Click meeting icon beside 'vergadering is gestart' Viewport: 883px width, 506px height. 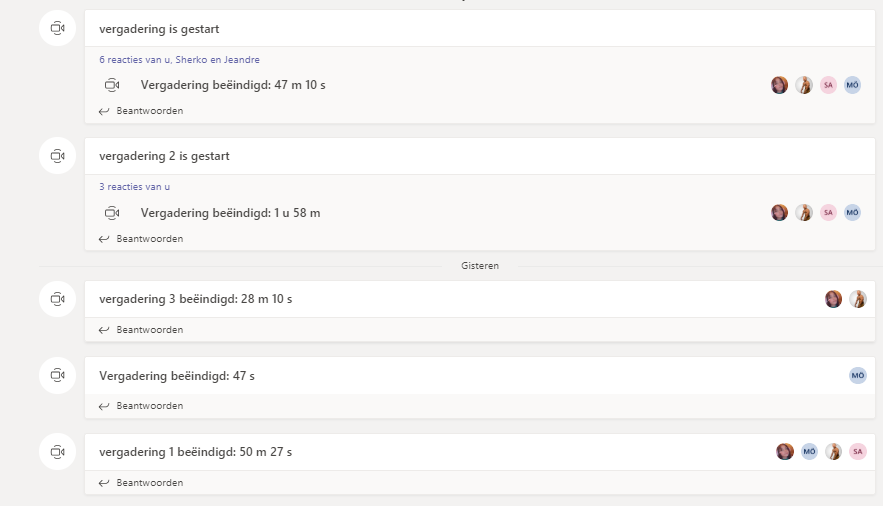pos(57,28)
